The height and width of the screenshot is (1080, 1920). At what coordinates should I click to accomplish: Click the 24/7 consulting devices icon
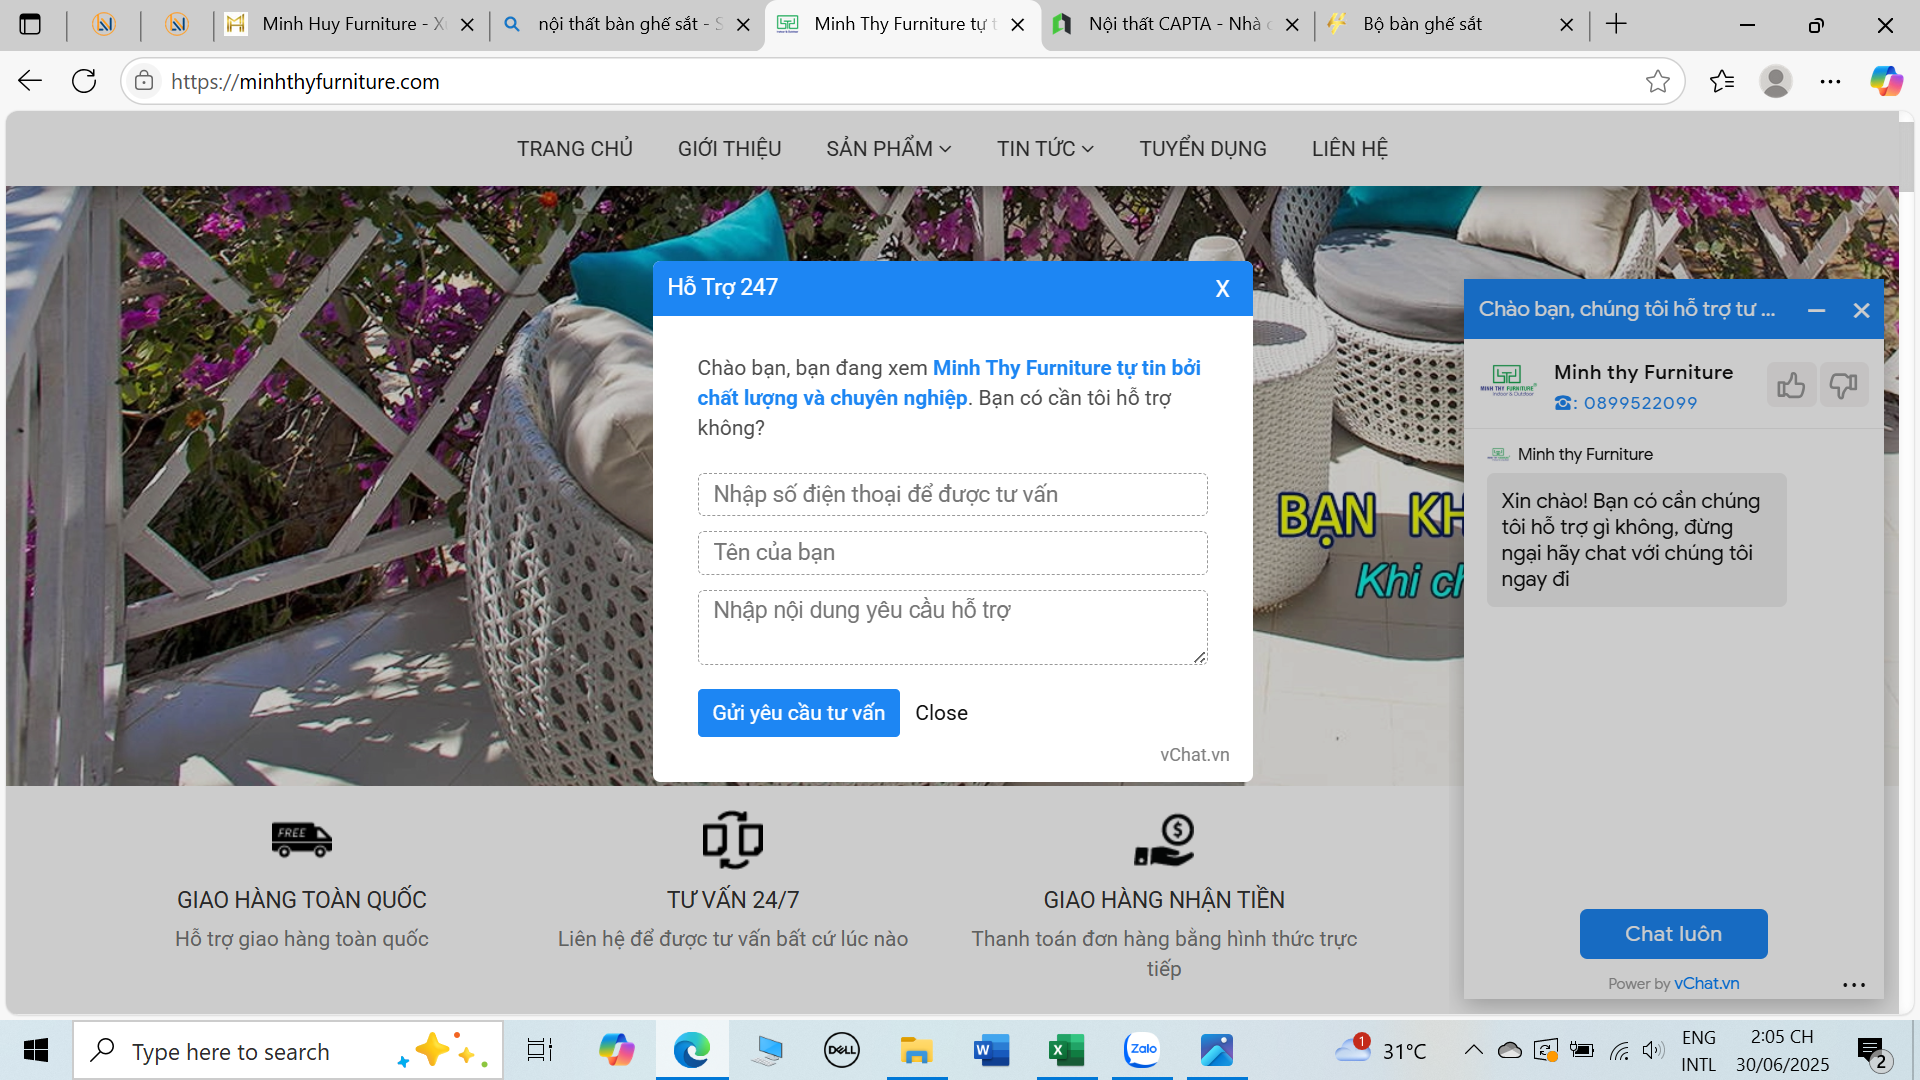(733, 840)
